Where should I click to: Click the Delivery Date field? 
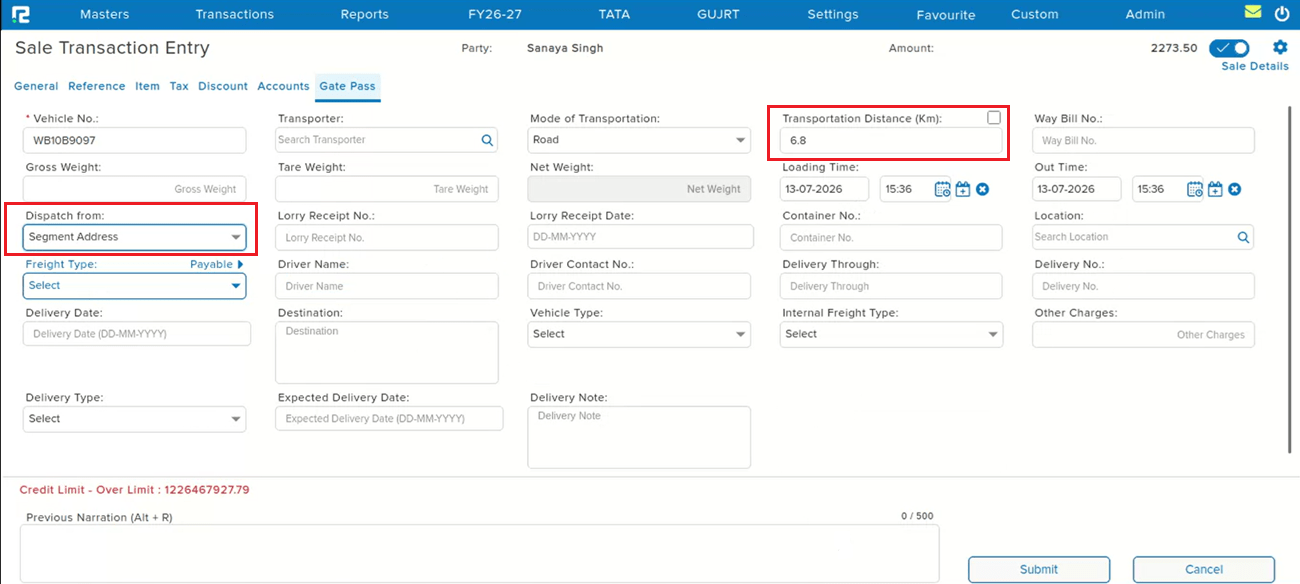[137, 334]
